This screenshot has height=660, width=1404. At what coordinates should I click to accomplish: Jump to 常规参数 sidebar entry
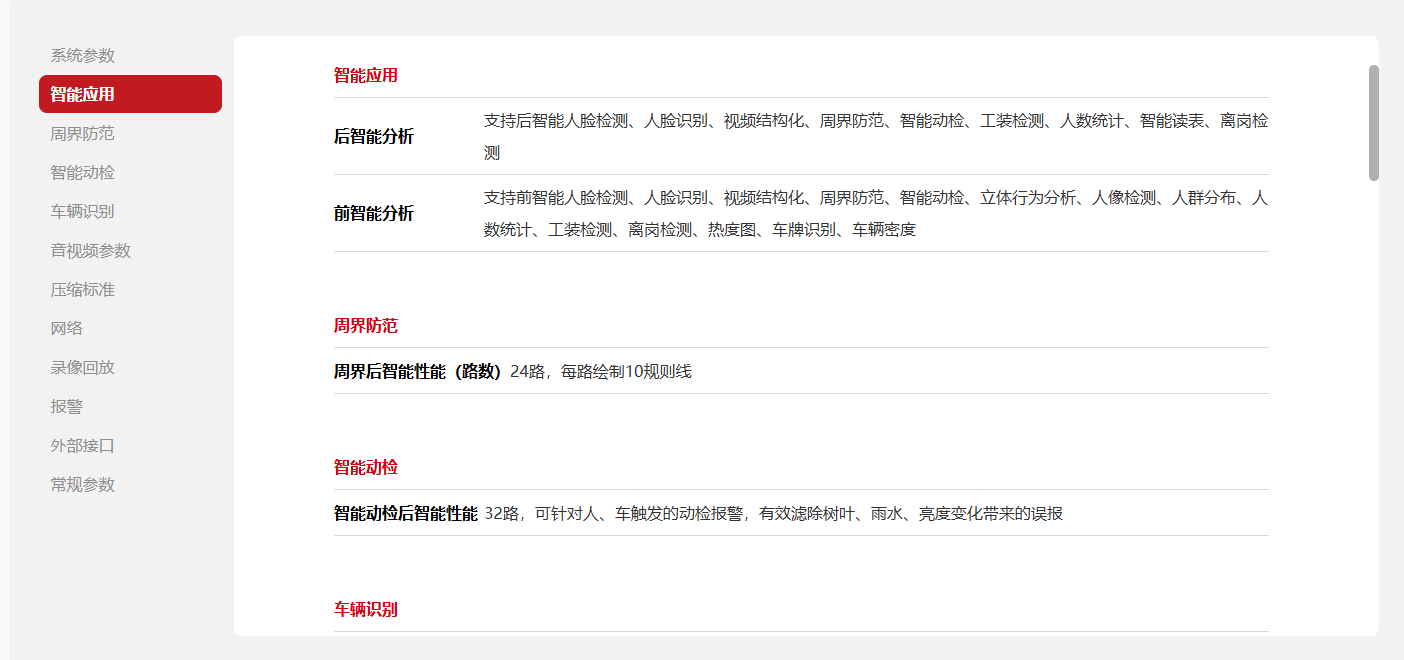[x=83, y=485]
